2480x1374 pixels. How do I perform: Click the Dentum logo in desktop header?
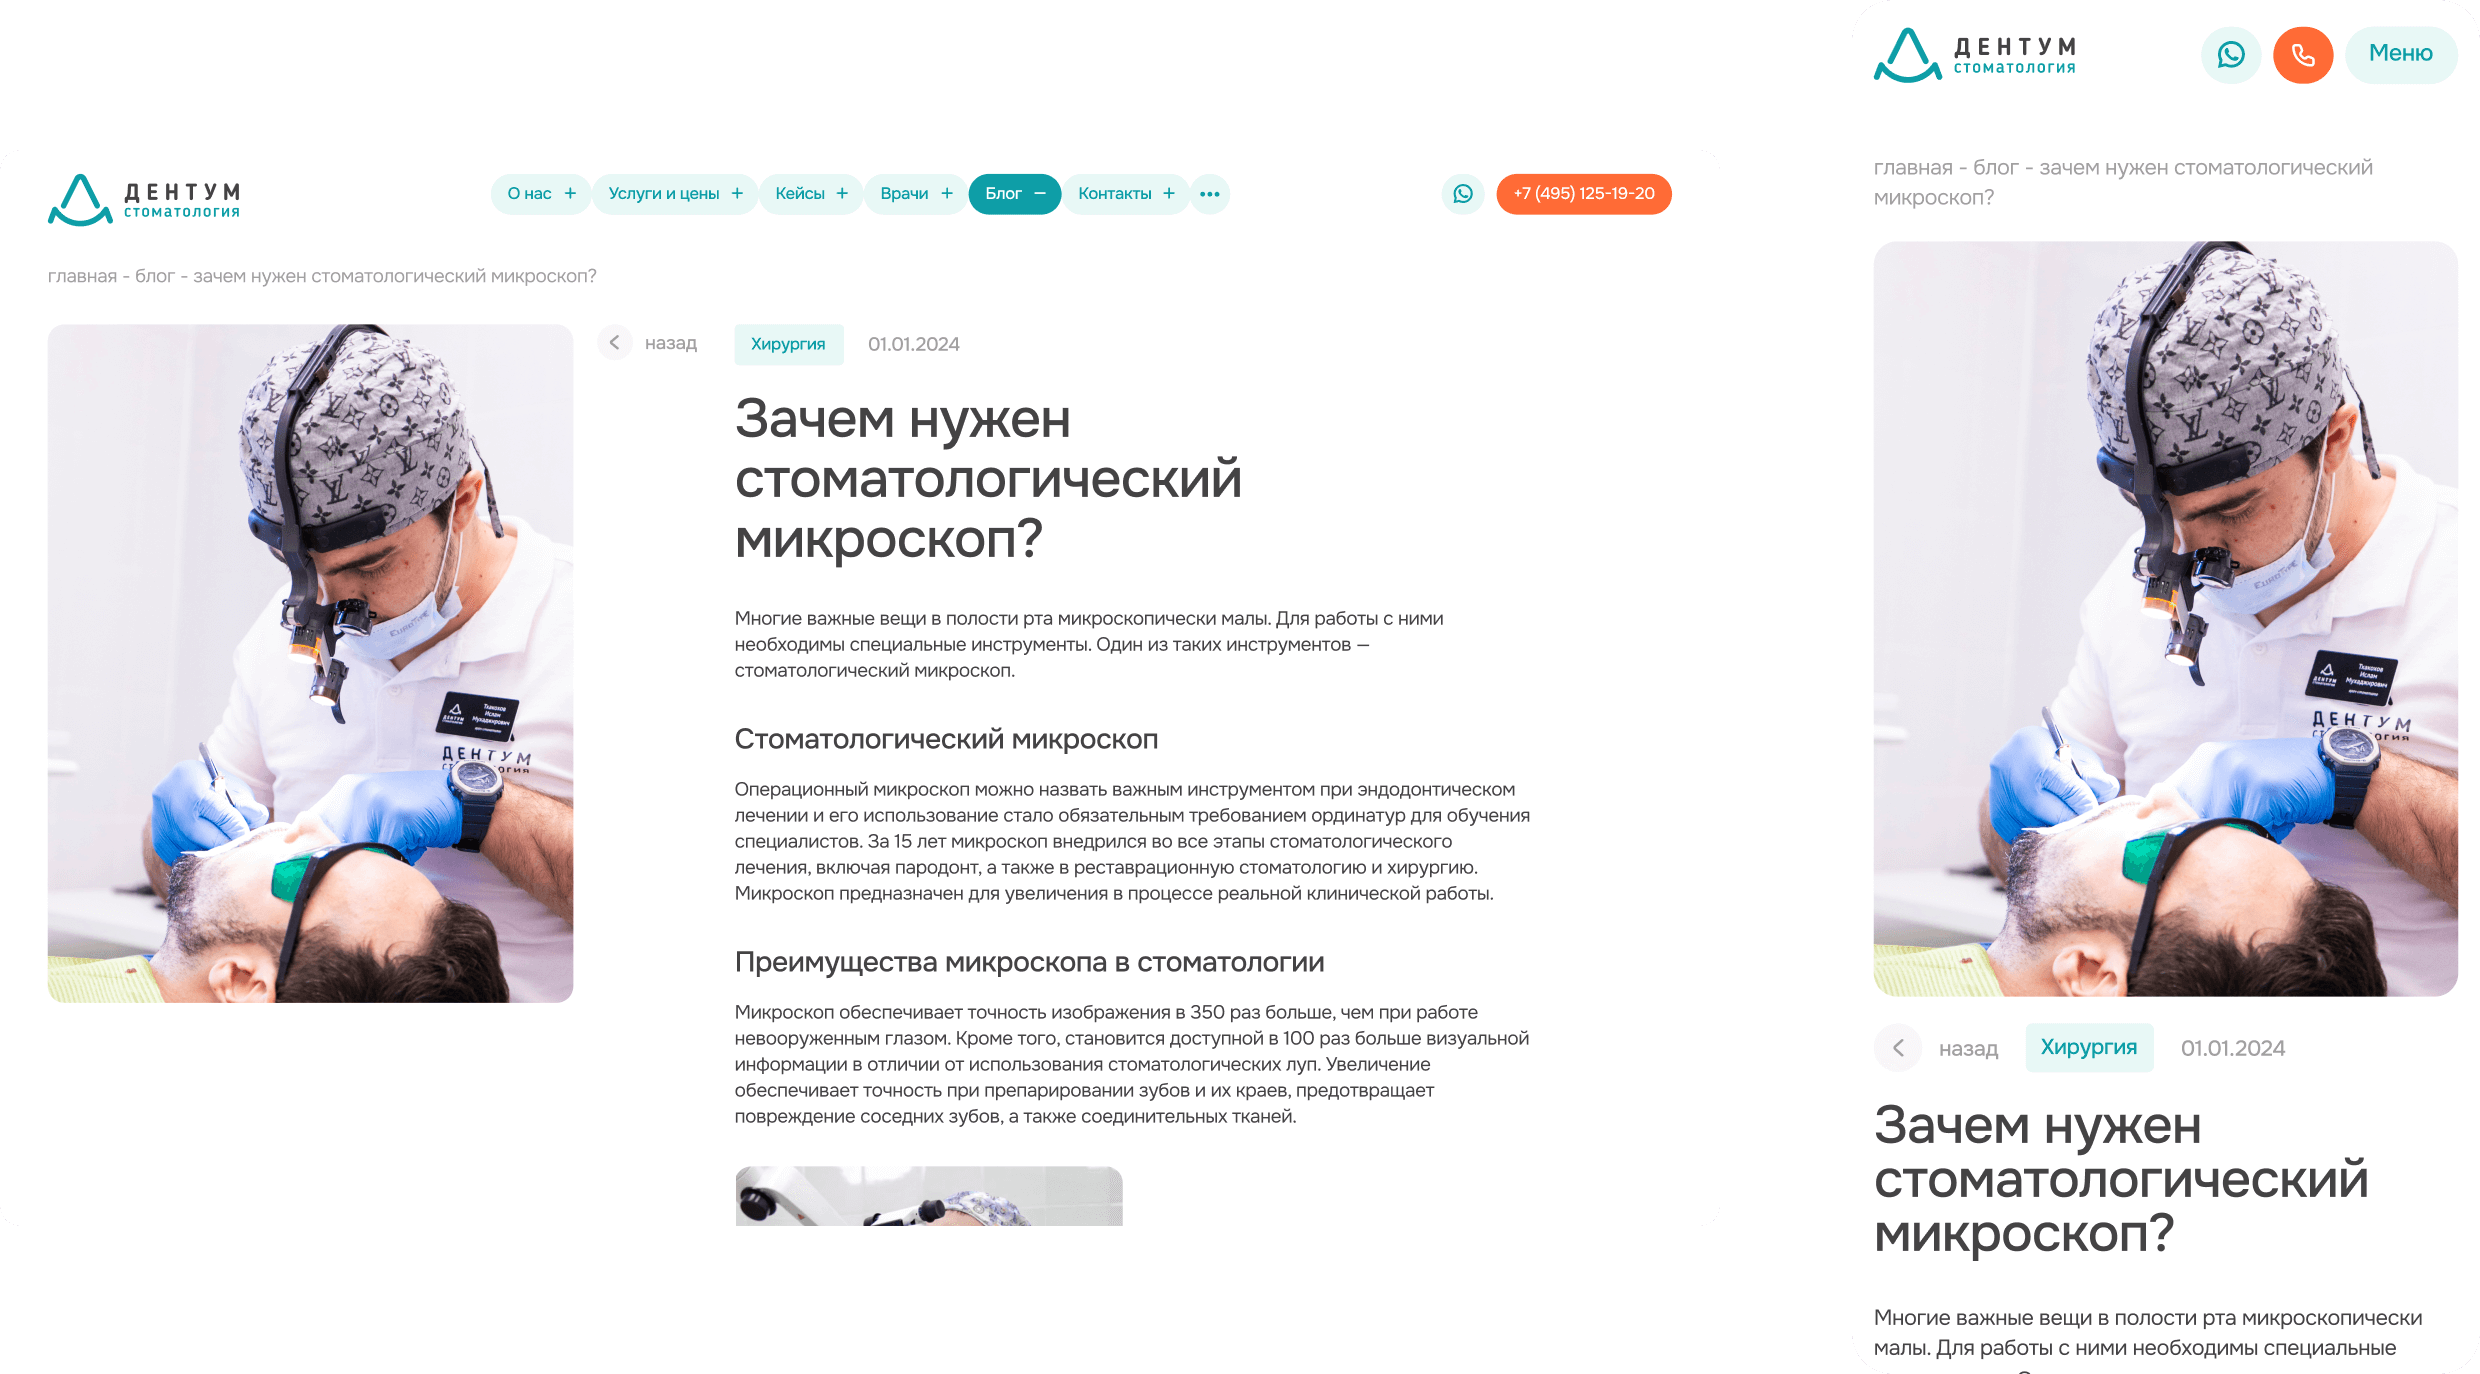click(145, 200)
